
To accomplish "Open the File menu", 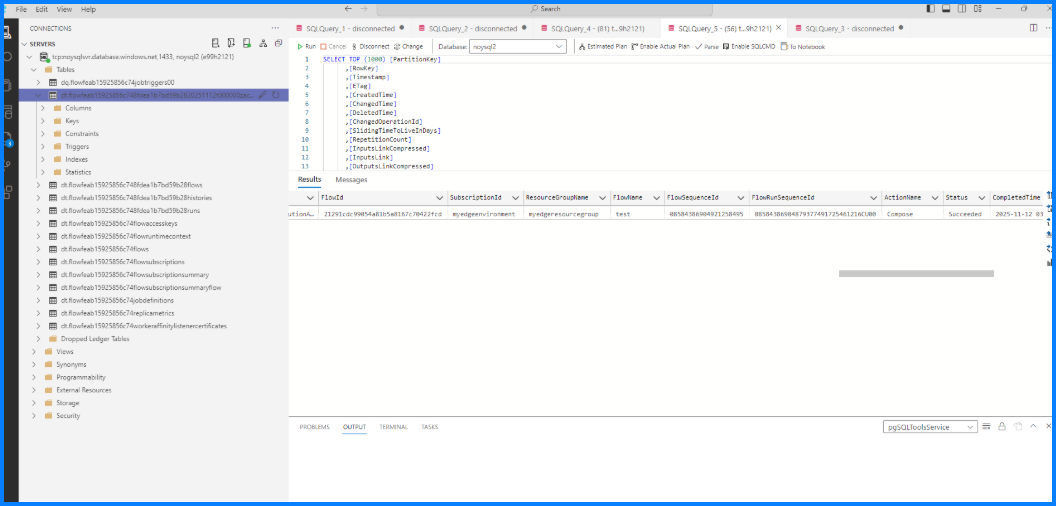I will point(21,9).
